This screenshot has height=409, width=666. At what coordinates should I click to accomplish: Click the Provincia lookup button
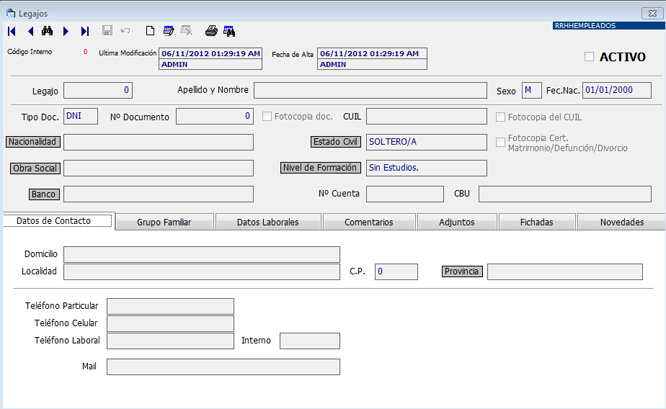463,271
